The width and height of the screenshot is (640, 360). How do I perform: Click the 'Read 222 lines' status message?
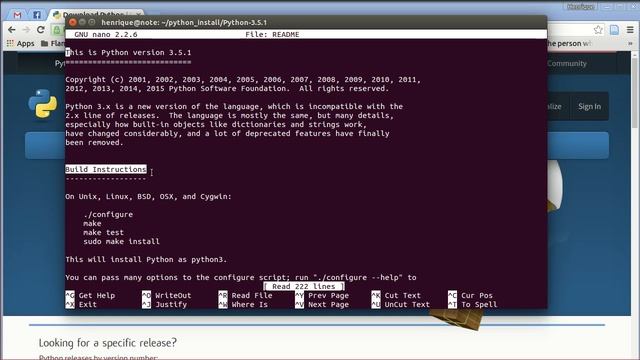click(x=304, y=287)
